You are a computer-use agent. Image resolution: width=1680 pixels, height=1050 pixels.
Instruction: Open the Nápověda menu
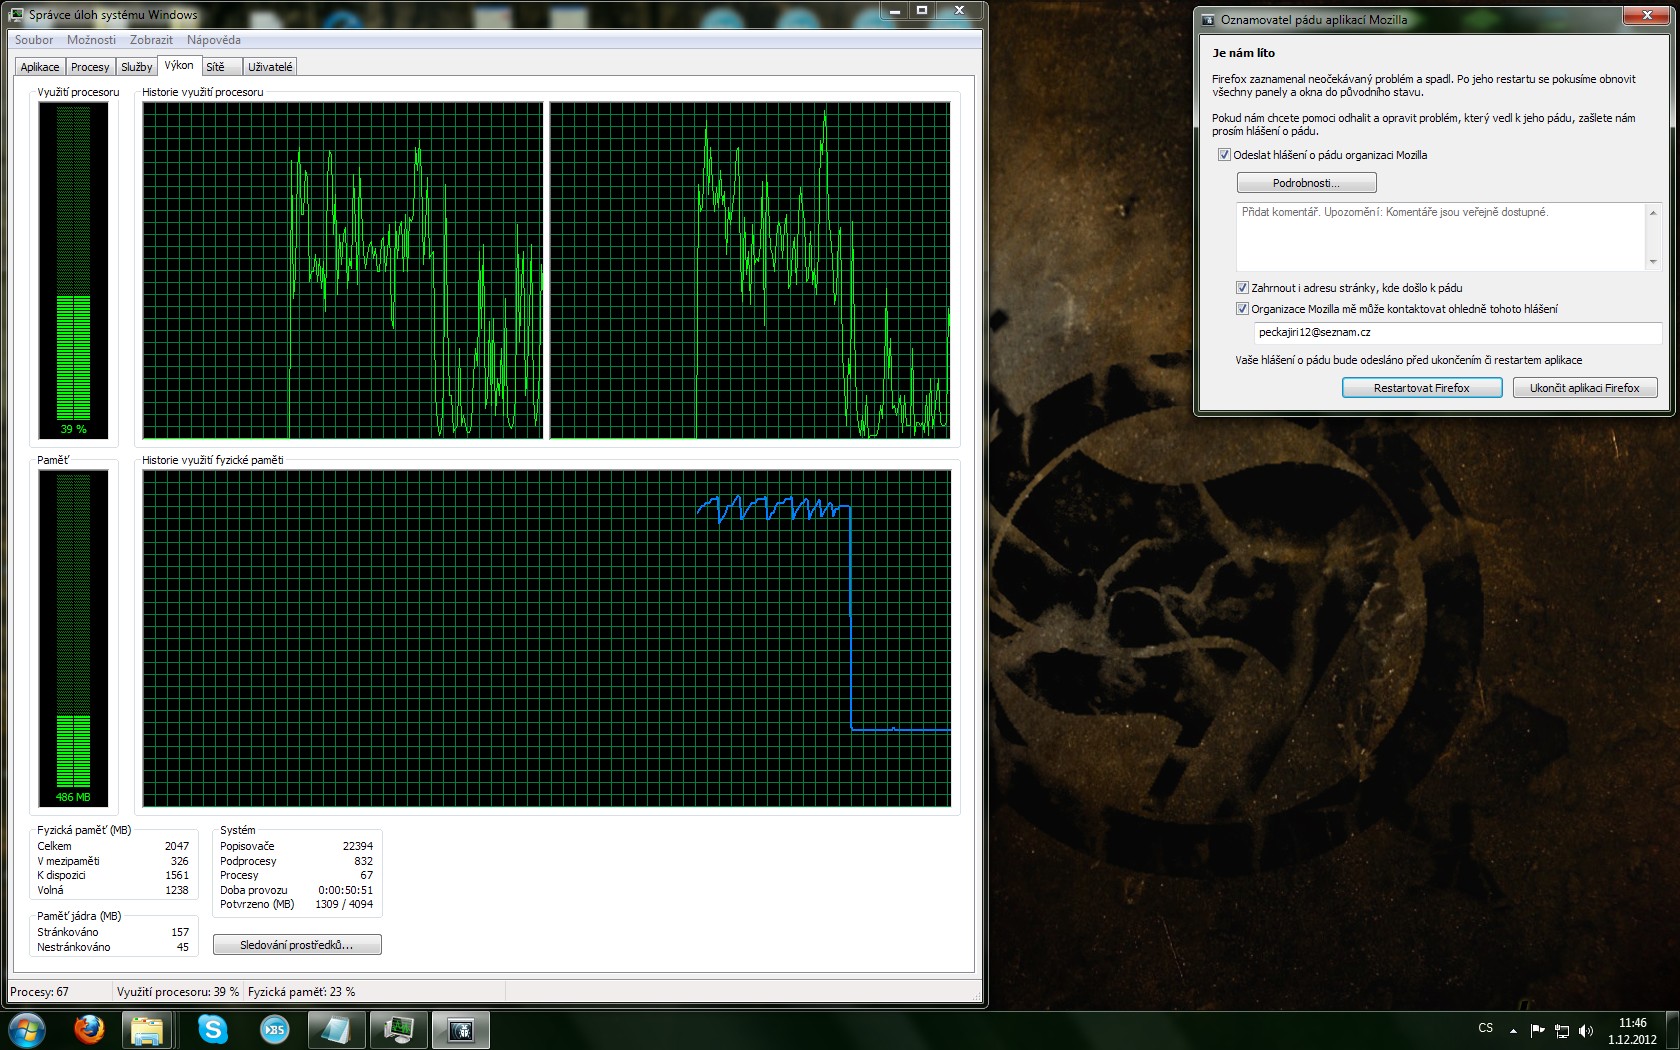point(213,40)
